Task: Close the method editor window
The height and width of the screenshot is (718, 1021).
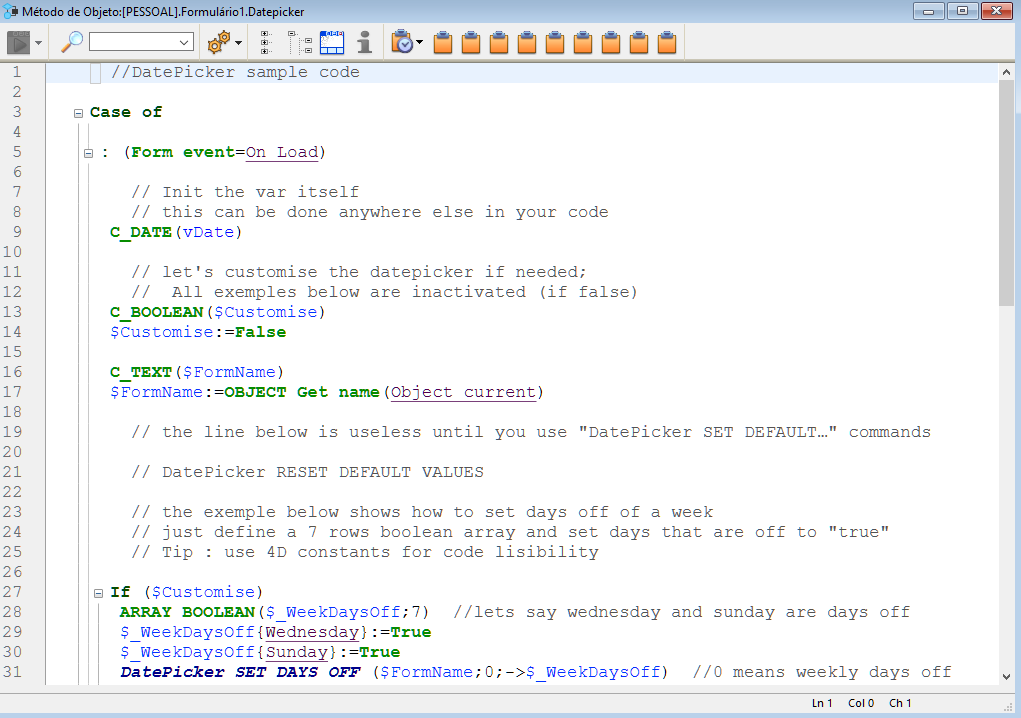Action: pyautogui.click(x=996, y=11)
